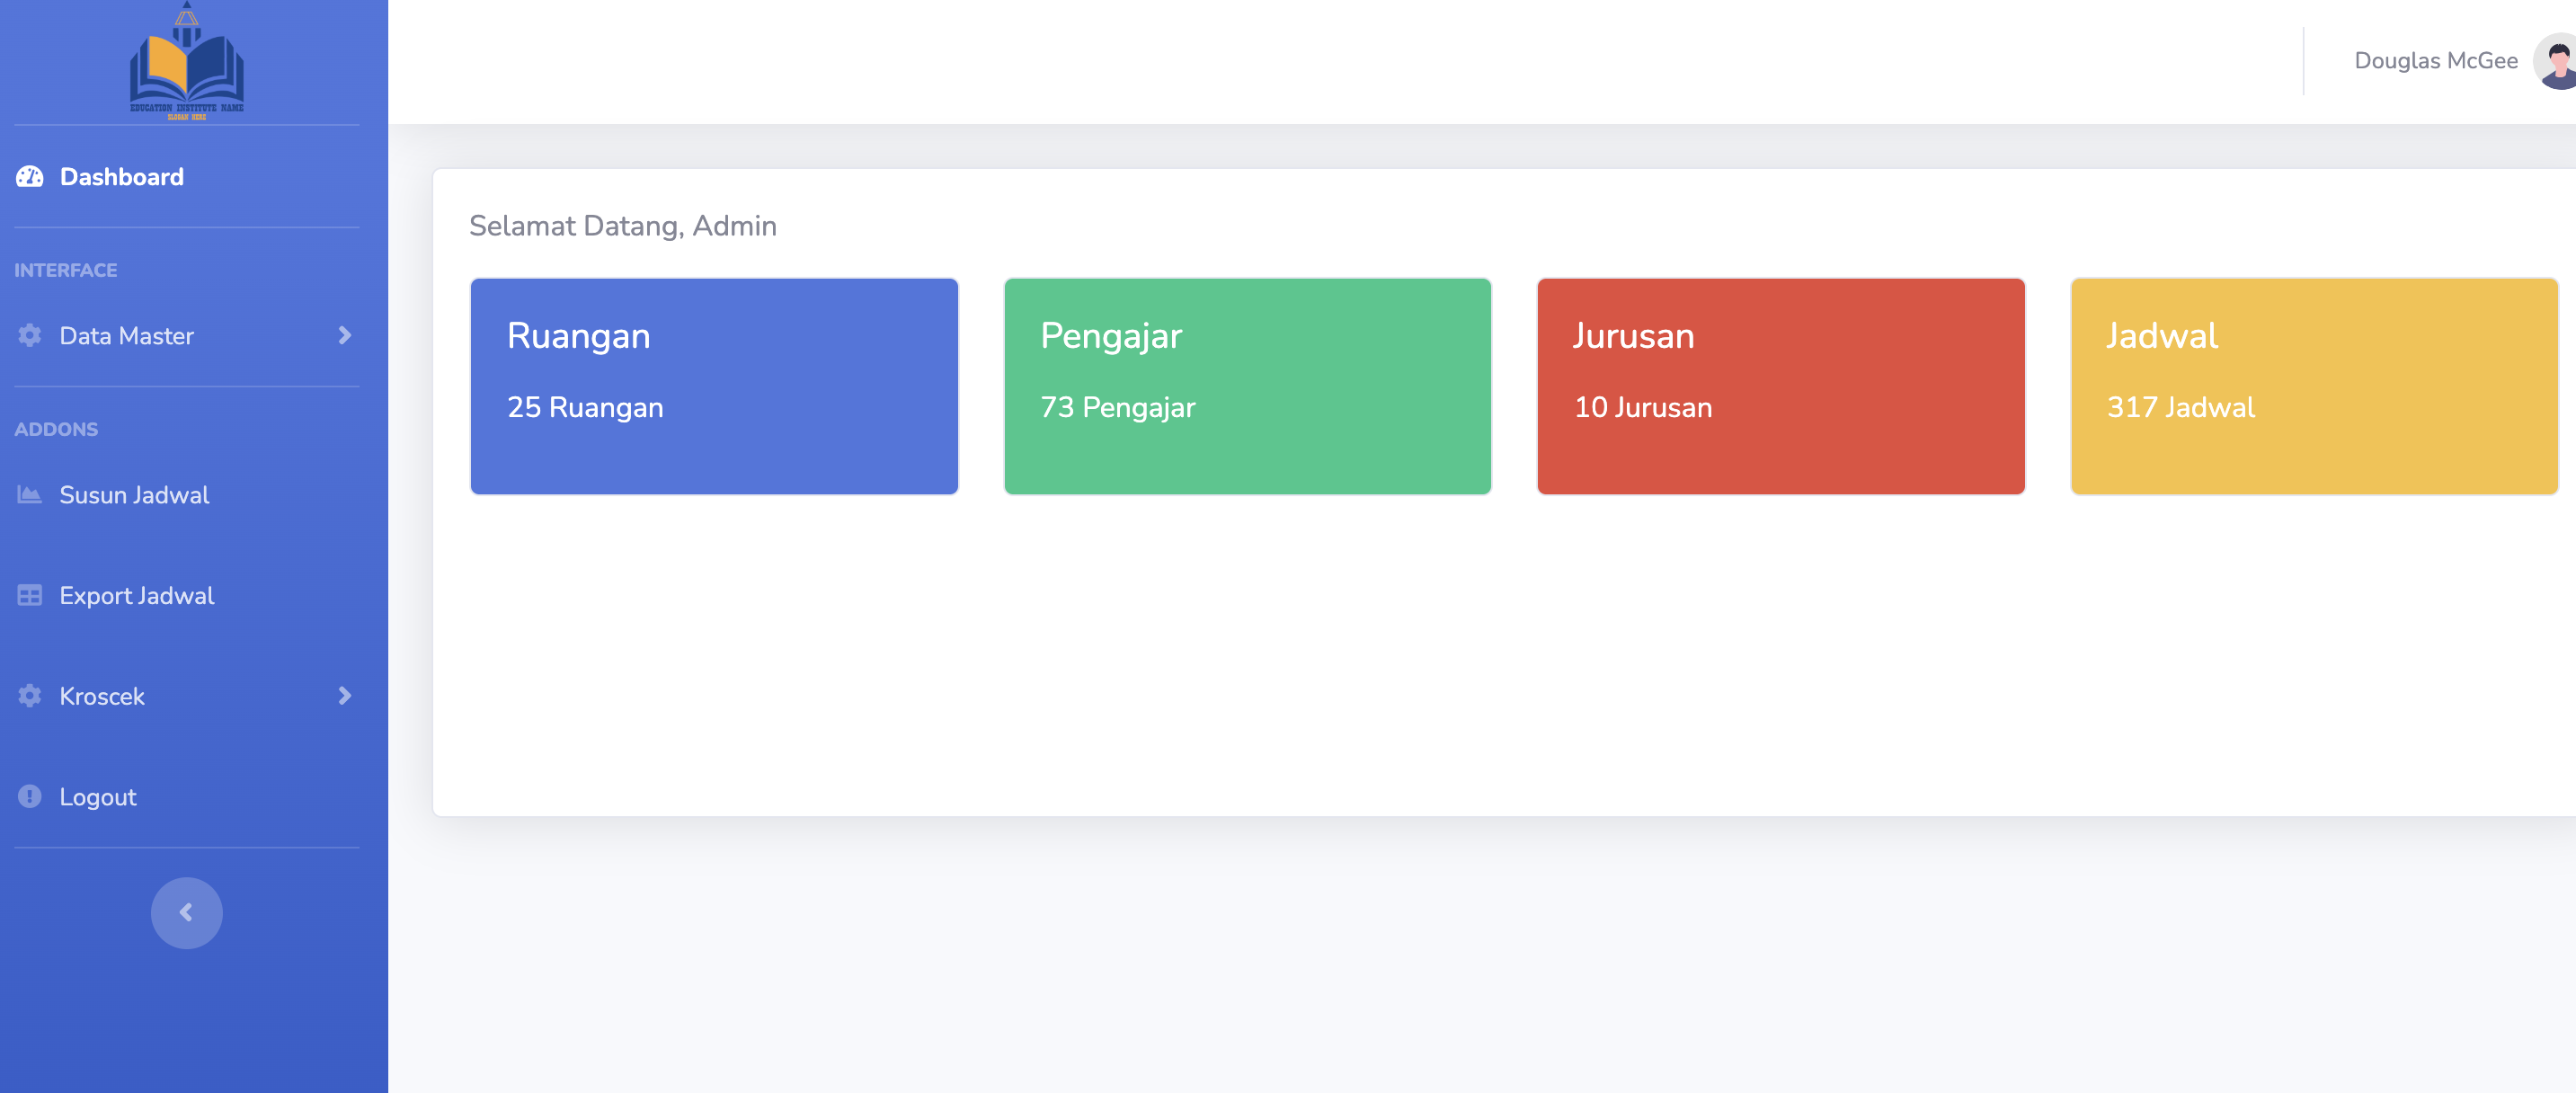Click the Susun Jadwal chart icon
This screenshot has height=1093, width=2576.
coord(29,494)
